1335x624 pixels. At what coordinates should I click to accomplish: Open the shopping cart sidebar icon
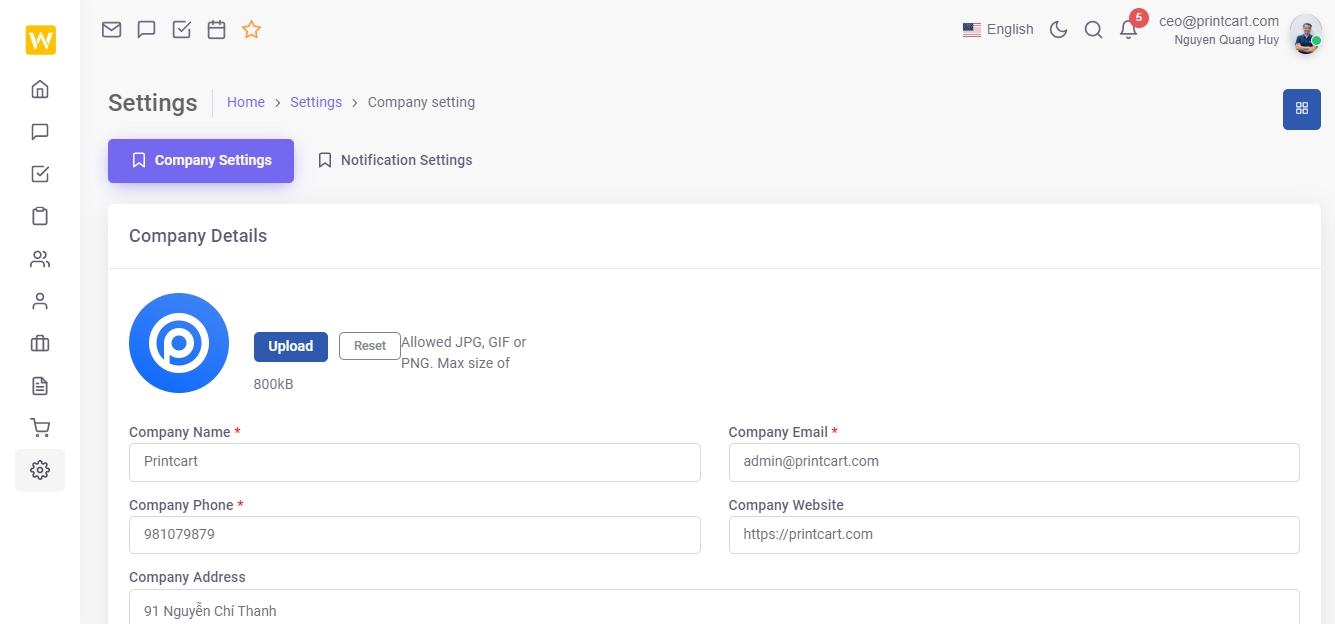pyautogui.click(x=40, y=428)
